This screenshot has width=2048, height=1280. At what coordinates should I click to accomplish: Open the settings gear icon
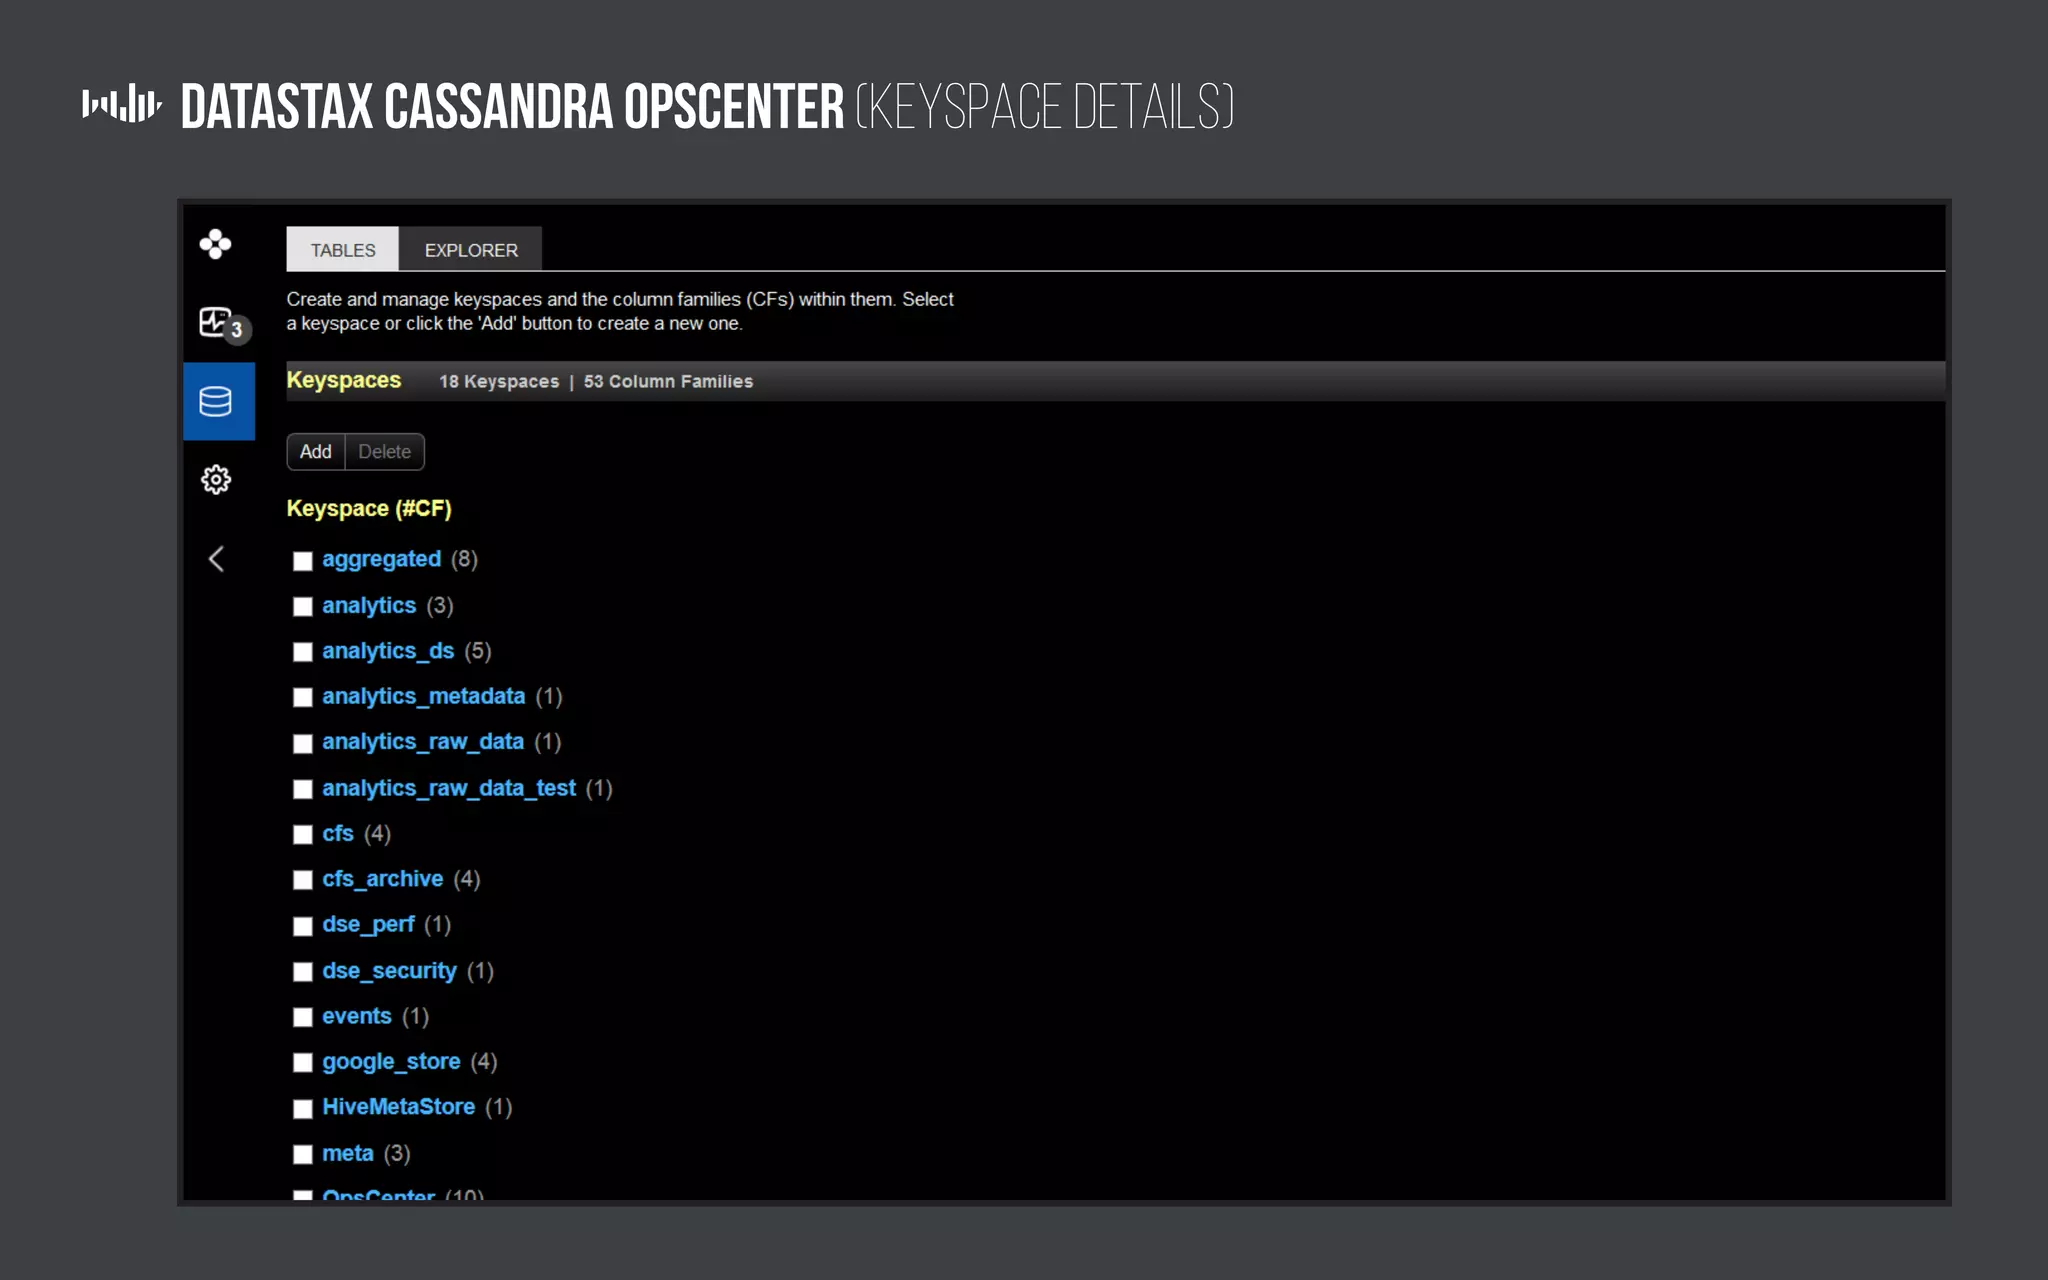tap(216, 480)
